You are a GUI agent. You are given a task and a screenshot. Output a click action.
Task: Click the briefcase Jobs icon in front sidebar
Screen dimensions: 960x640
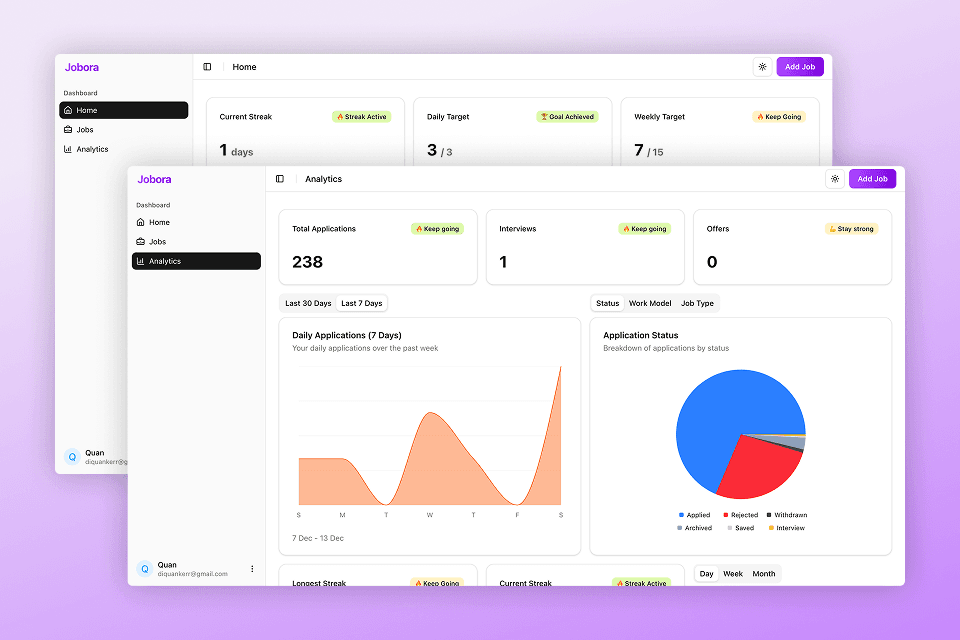pyautogui.click(x=140, y=242)
